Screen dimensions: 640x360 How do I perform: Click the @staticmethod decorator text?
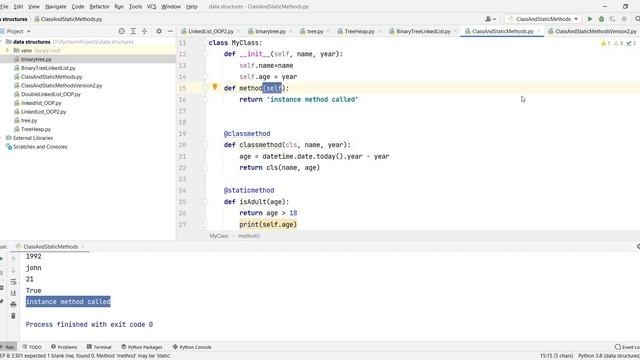pos(249,190)
